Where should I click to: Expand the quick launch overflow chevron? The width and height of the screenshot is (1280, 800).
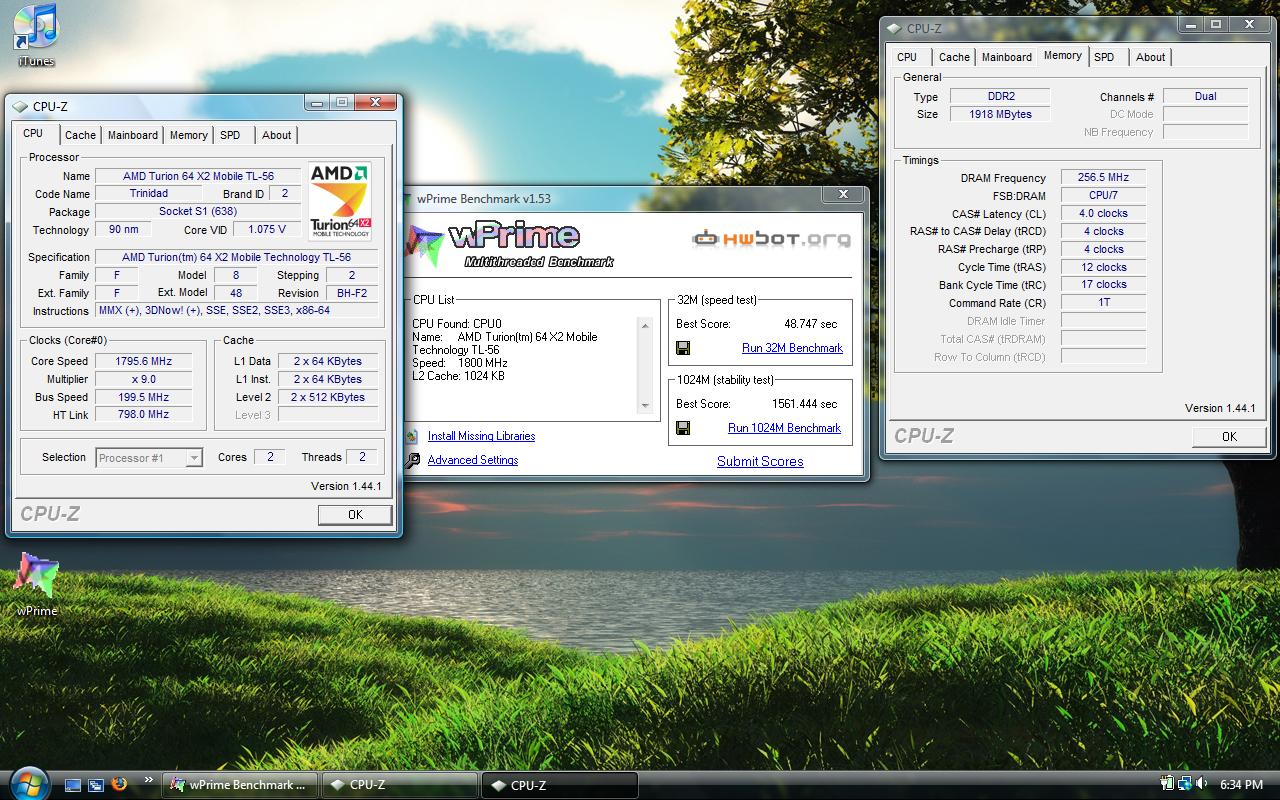pos(148,780)
